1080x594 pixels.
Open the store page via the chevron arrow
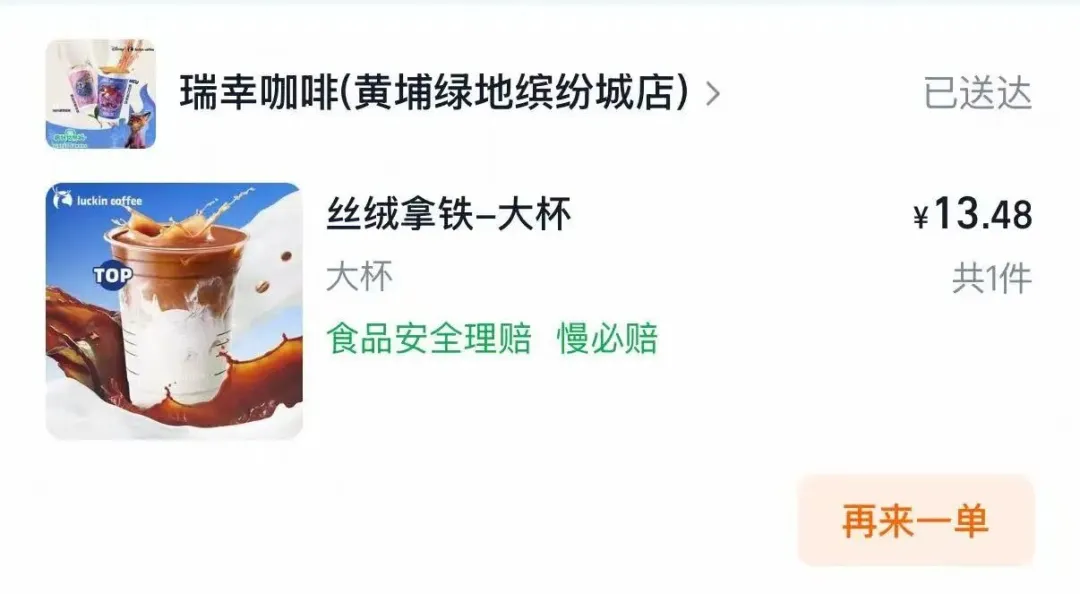coord(713,94)
